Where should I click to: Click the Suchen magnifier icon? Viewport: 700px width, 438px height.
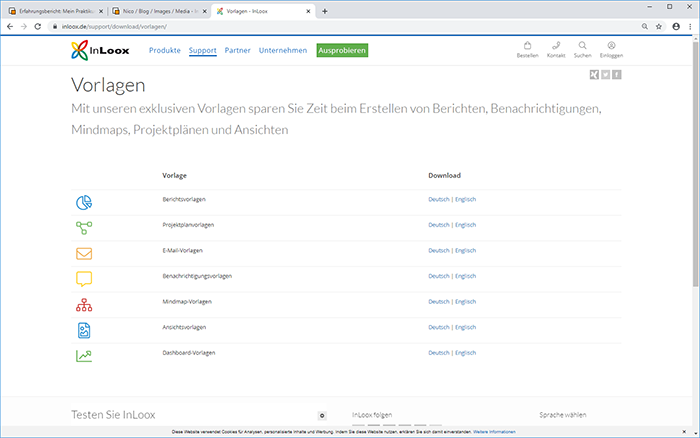click(582, 46)
